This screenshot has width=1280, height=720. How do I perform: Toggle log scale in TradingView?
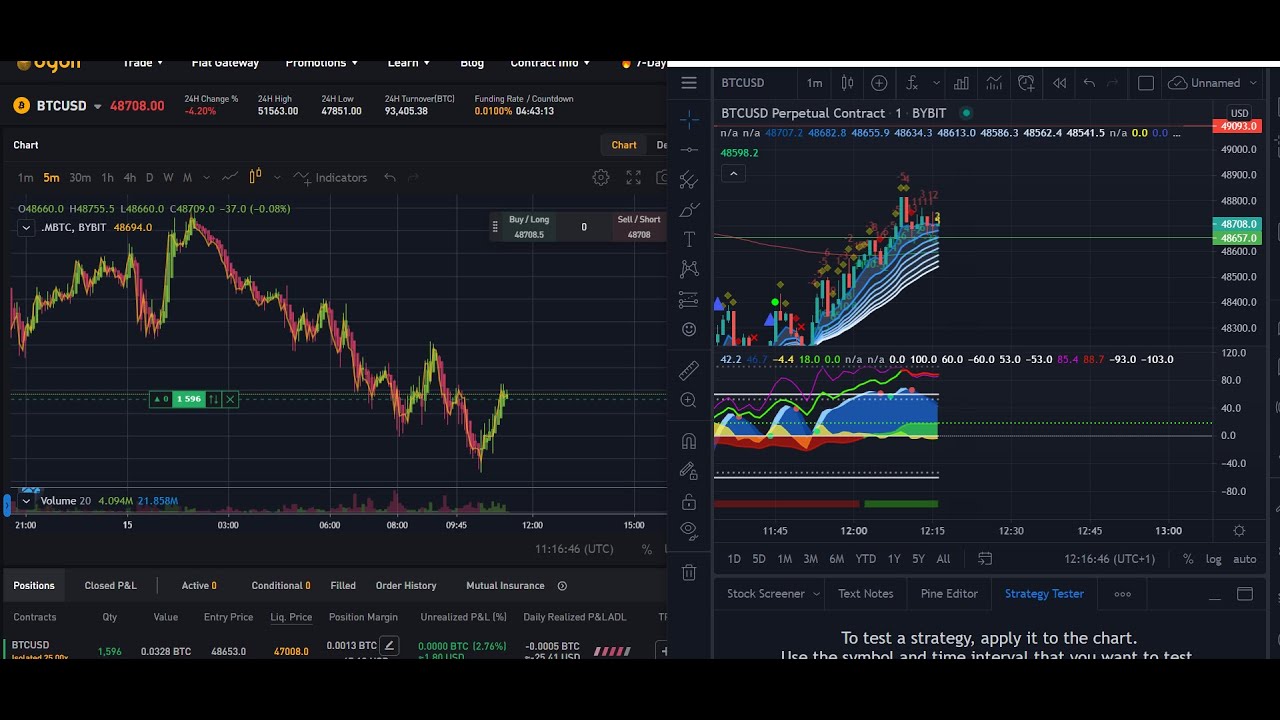coord(1213,559)
